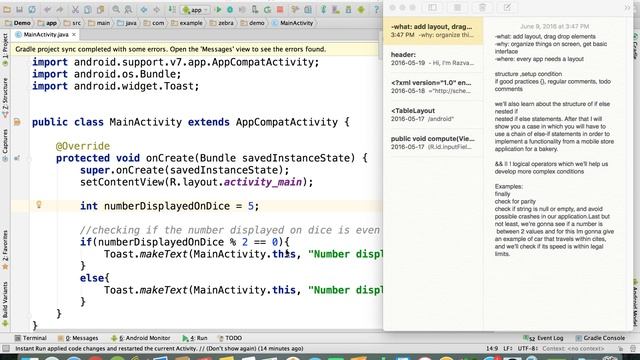The width and height of the screenshot is (640, 360).
Task: Select the java breadcrumb folder
Action: [x=127, y=23]
